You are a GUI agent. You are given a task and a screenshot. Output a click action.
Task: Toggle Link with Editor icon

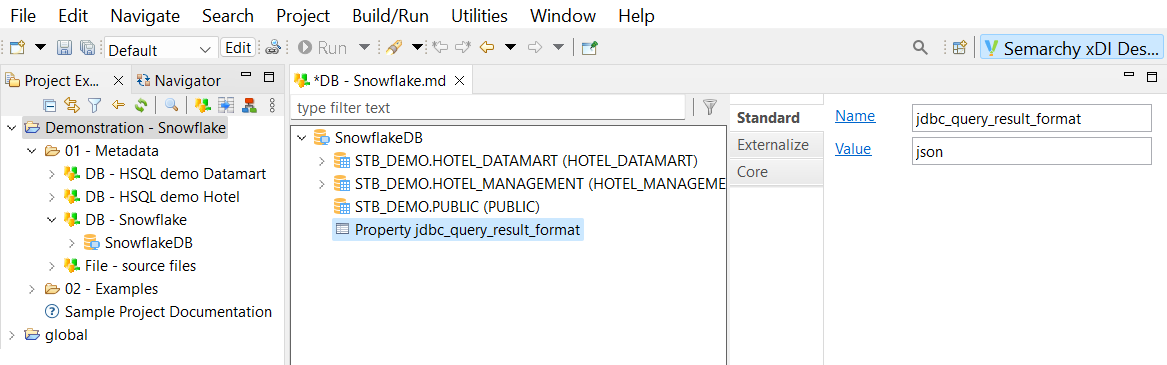tap(71, 105)
